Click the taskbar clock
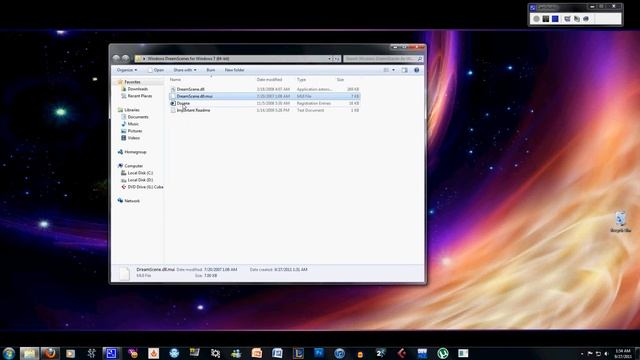This screenshot has height=360, width=640. click(623, 353)
